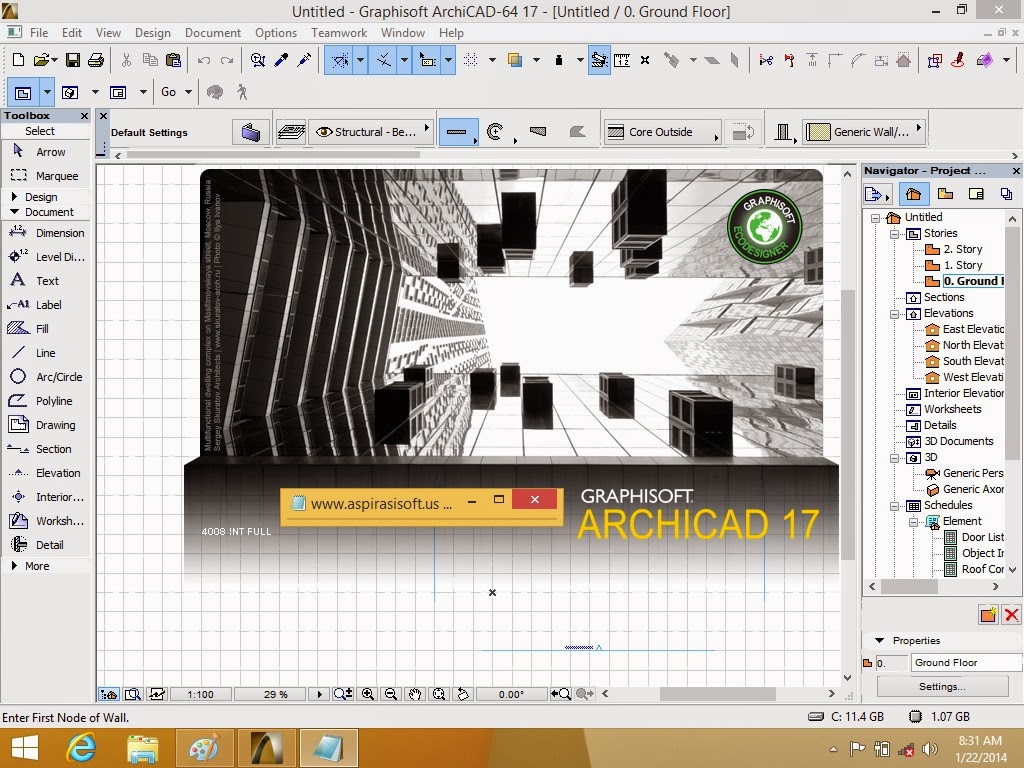The height and width of the screenshot is (768, 1024).
Task: Click the Zoom In magnifier icon
Action: coord(368,694)
